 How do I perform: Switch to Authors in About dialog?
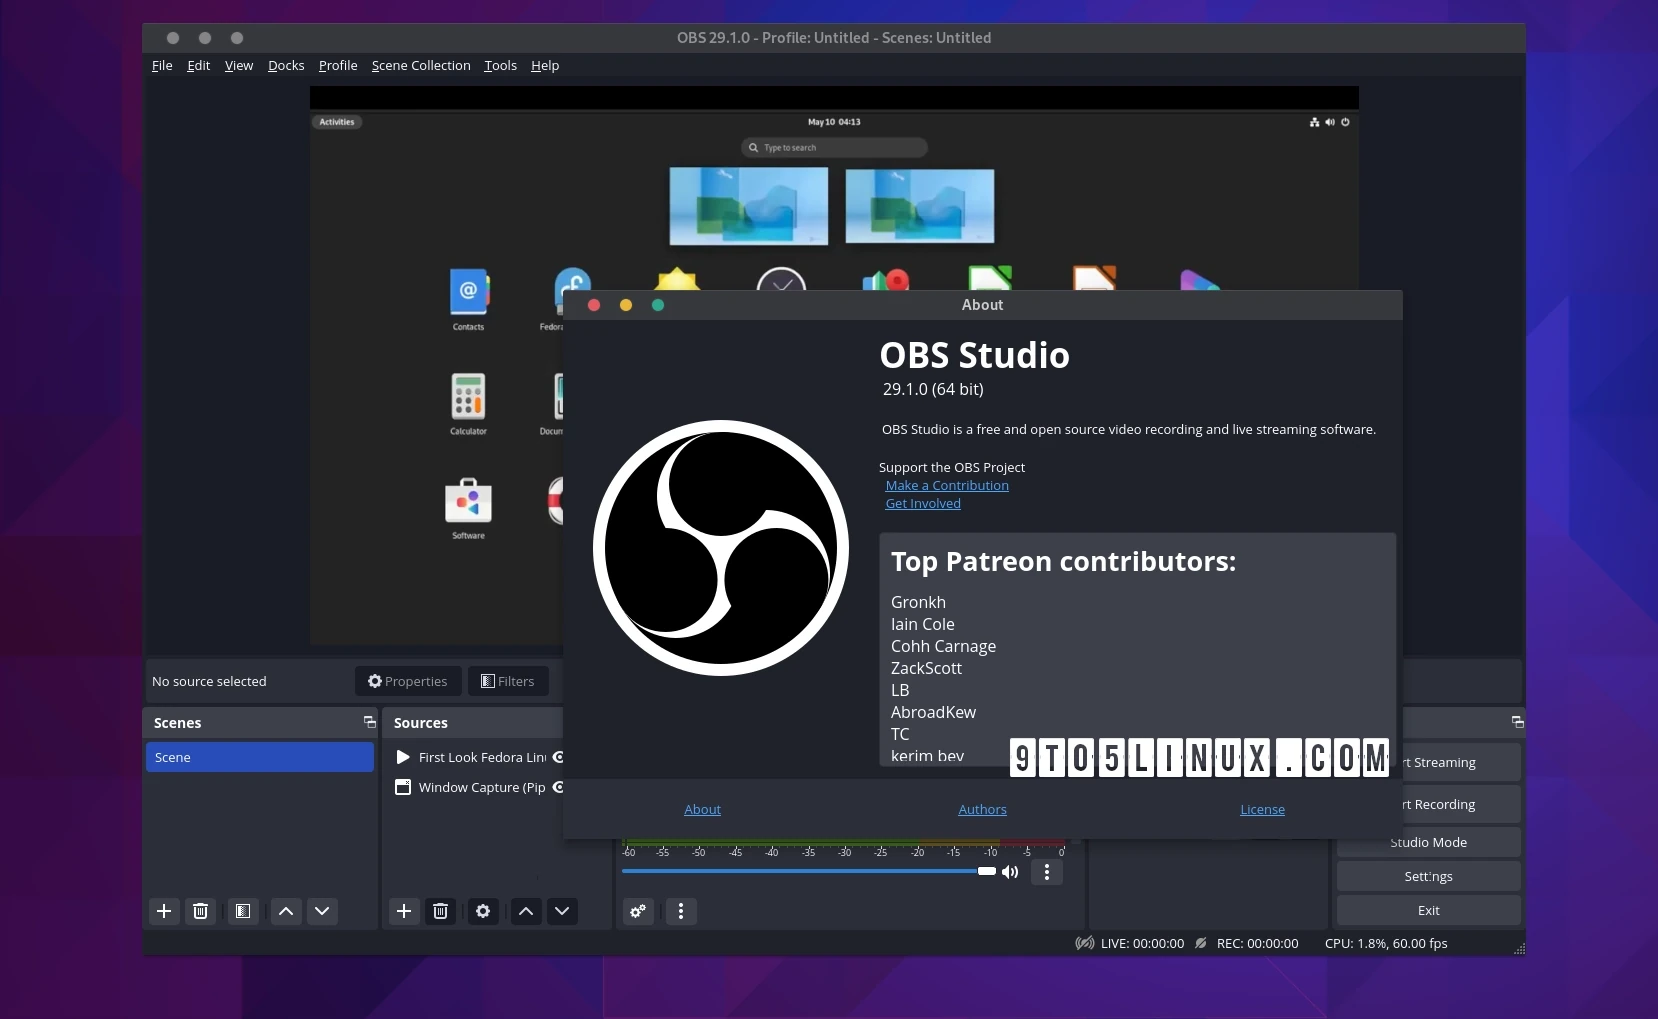[x=982, y=810]
